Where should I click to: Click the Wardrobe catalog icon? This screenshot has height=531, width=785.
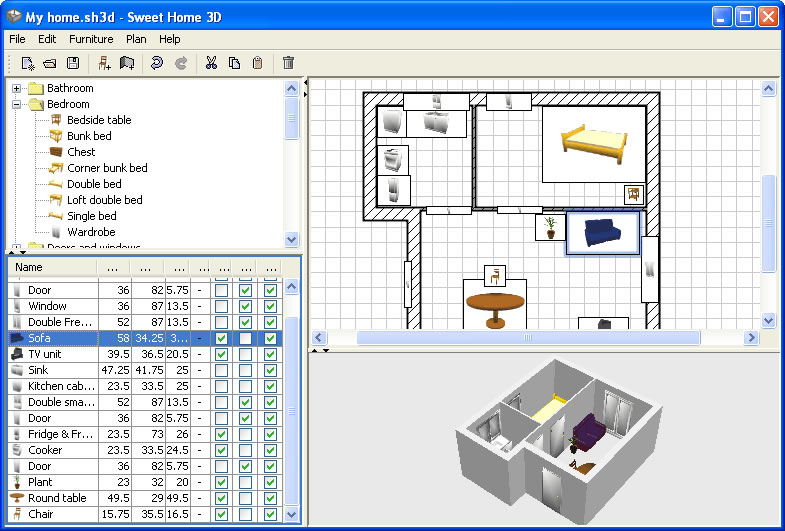(56, 232)
